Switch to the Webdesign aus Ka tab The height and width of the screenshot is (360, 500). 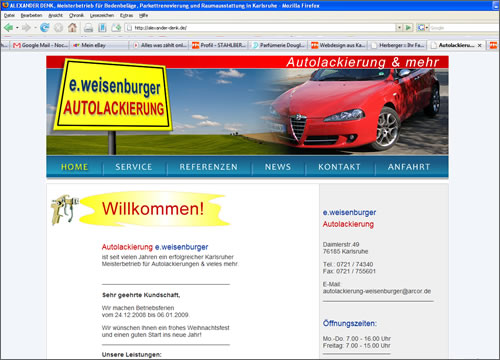338,45
